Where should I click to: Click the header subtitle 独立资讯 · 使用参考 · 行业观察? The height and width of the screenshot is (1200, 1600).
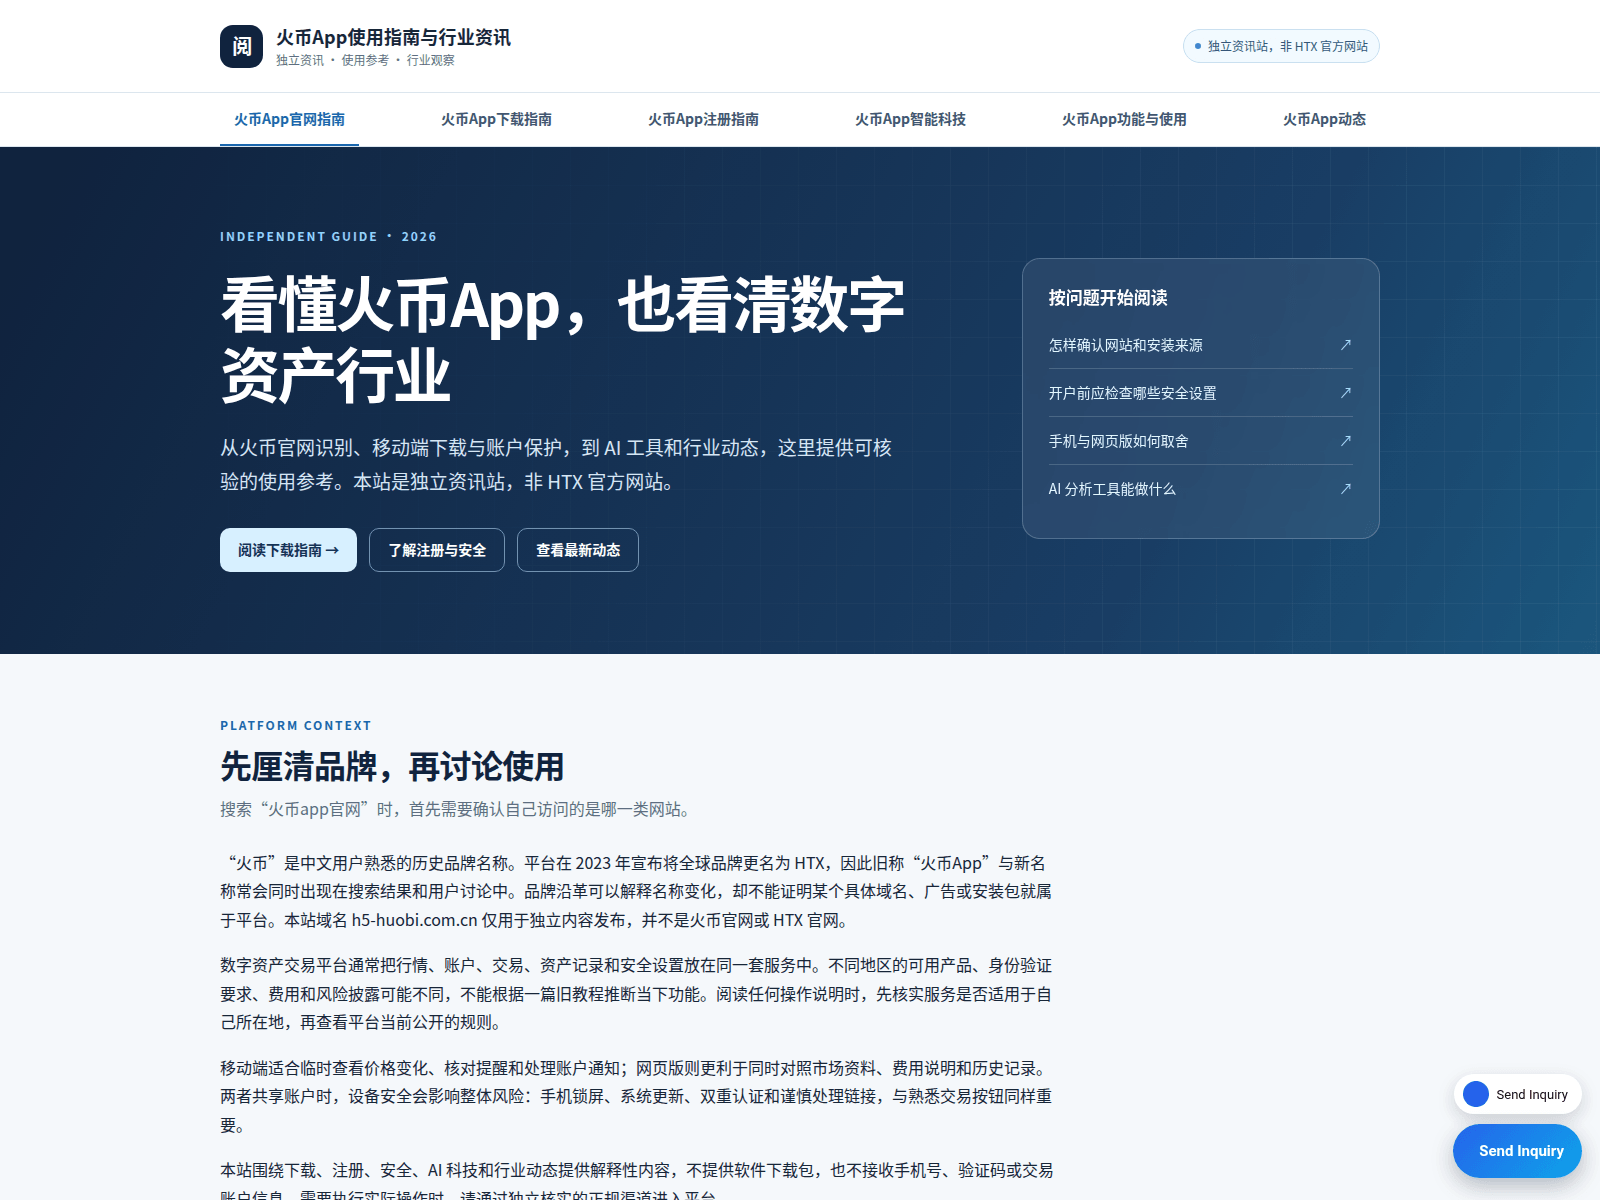[x=365, y=61]
